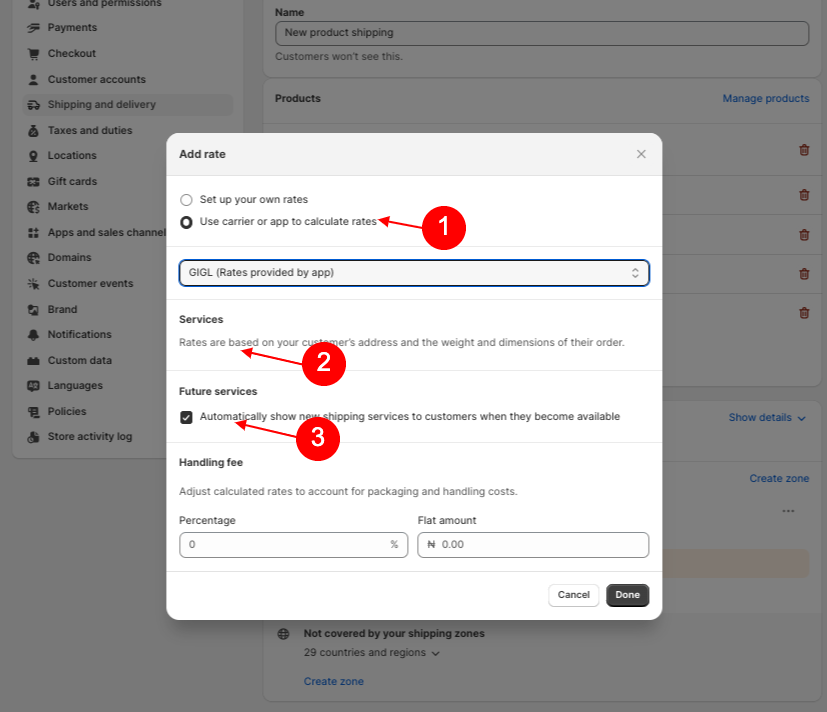Select "Set up your own rates" option
The width and height of the screenshot is (827, 712).
(186, 200)
